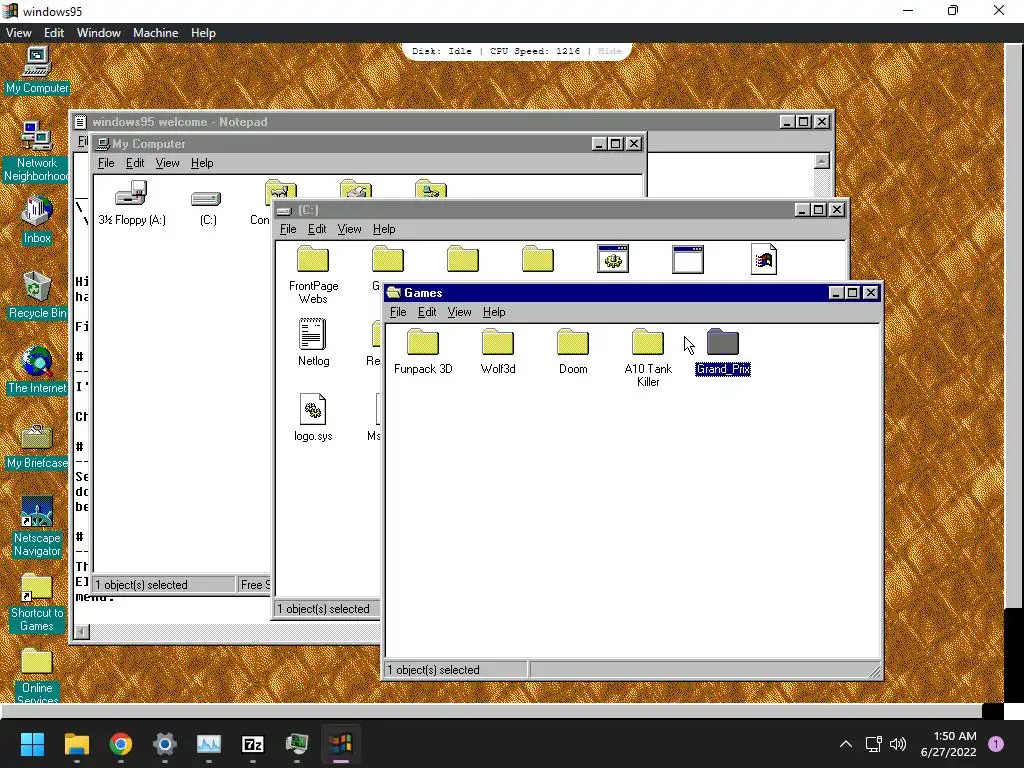This screenshot has height=768, width=1024.
Task: Open Edit menu in My Computer window
Action: click(135, 163)
